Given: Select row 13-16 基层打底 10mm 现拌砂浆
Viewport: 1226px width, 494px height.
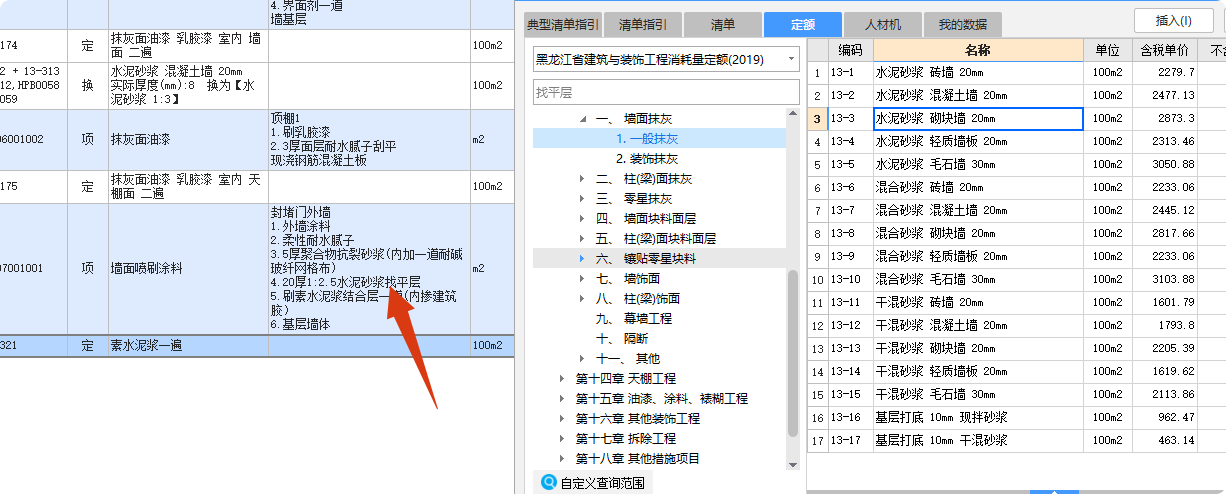Looking at the screenshot, I should click(x=1015, y=417).
